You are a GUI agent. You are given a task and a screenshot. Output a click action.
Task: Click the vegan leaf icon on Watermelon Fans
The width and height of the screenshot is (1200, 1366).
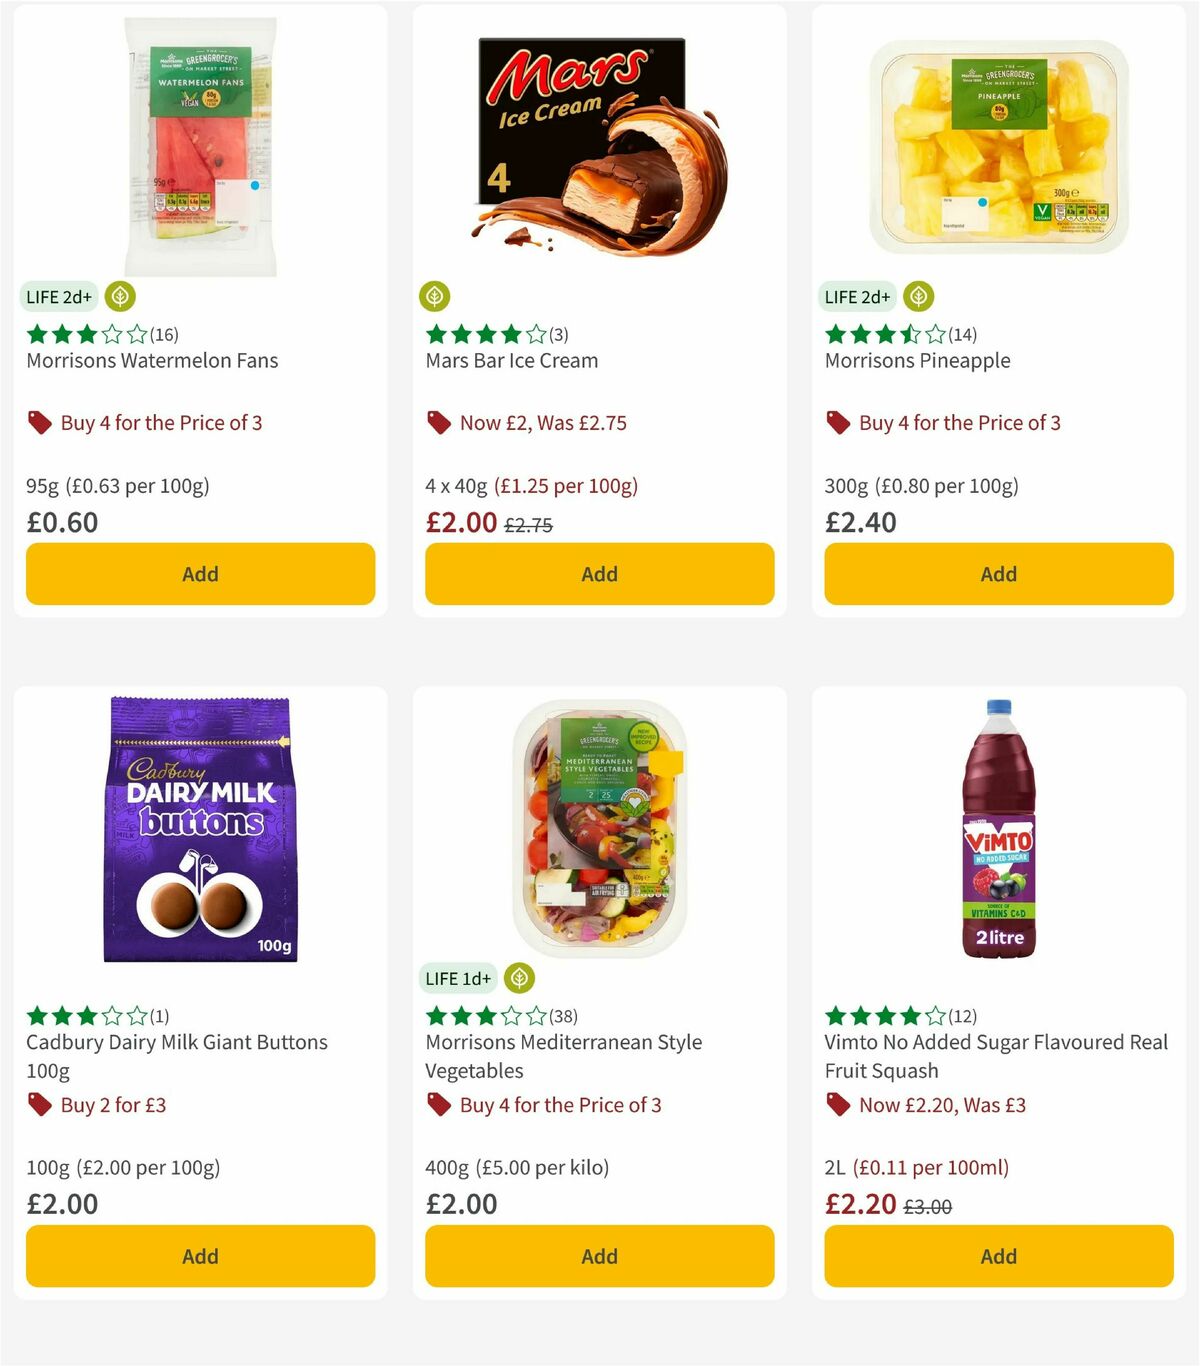(117, 297)
